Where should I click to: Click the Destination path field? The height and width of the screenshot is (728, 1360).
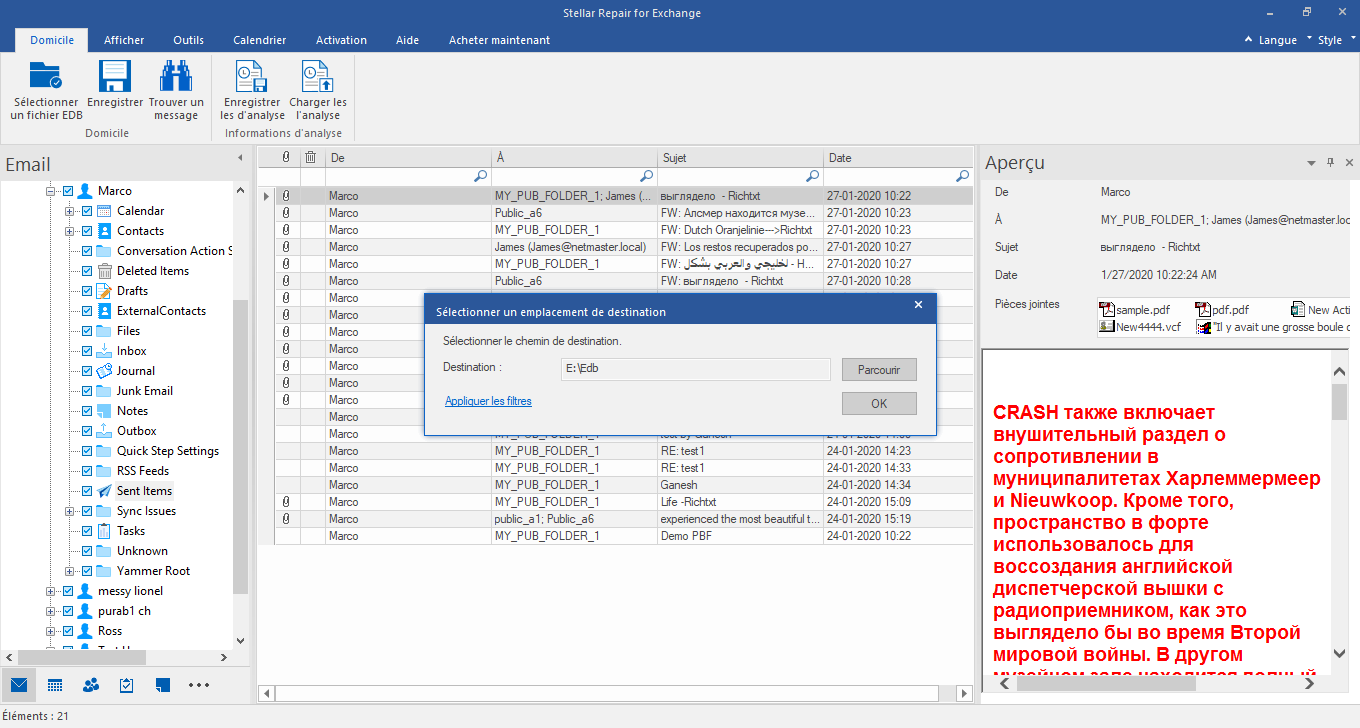(695, 369)
